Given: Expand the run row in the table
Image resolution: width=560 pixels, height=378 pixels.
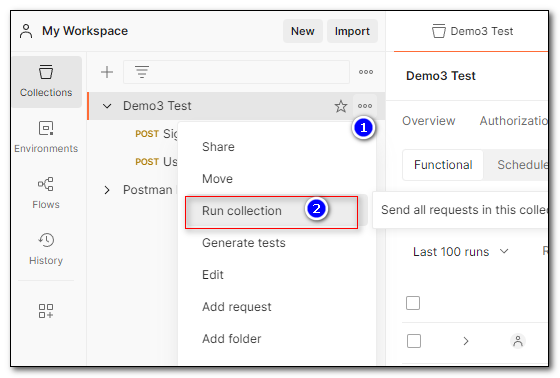Looking at the screenshot, I should (x=466, y=341).
